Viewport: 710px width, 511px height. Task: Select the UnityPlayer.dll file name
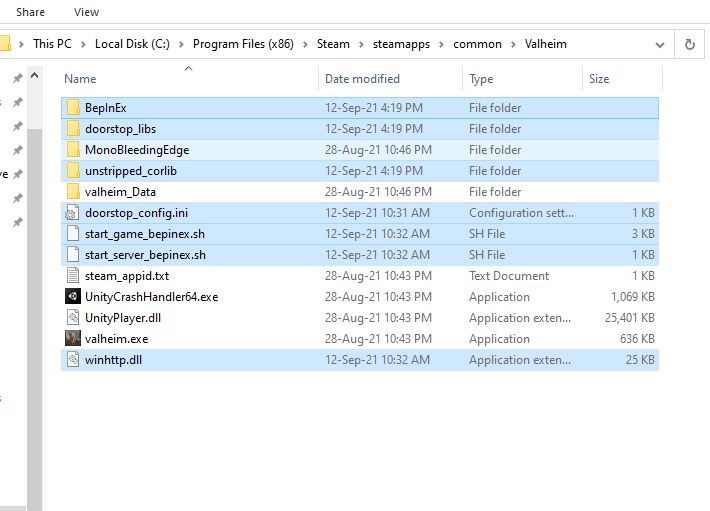(x=123, y=318)
